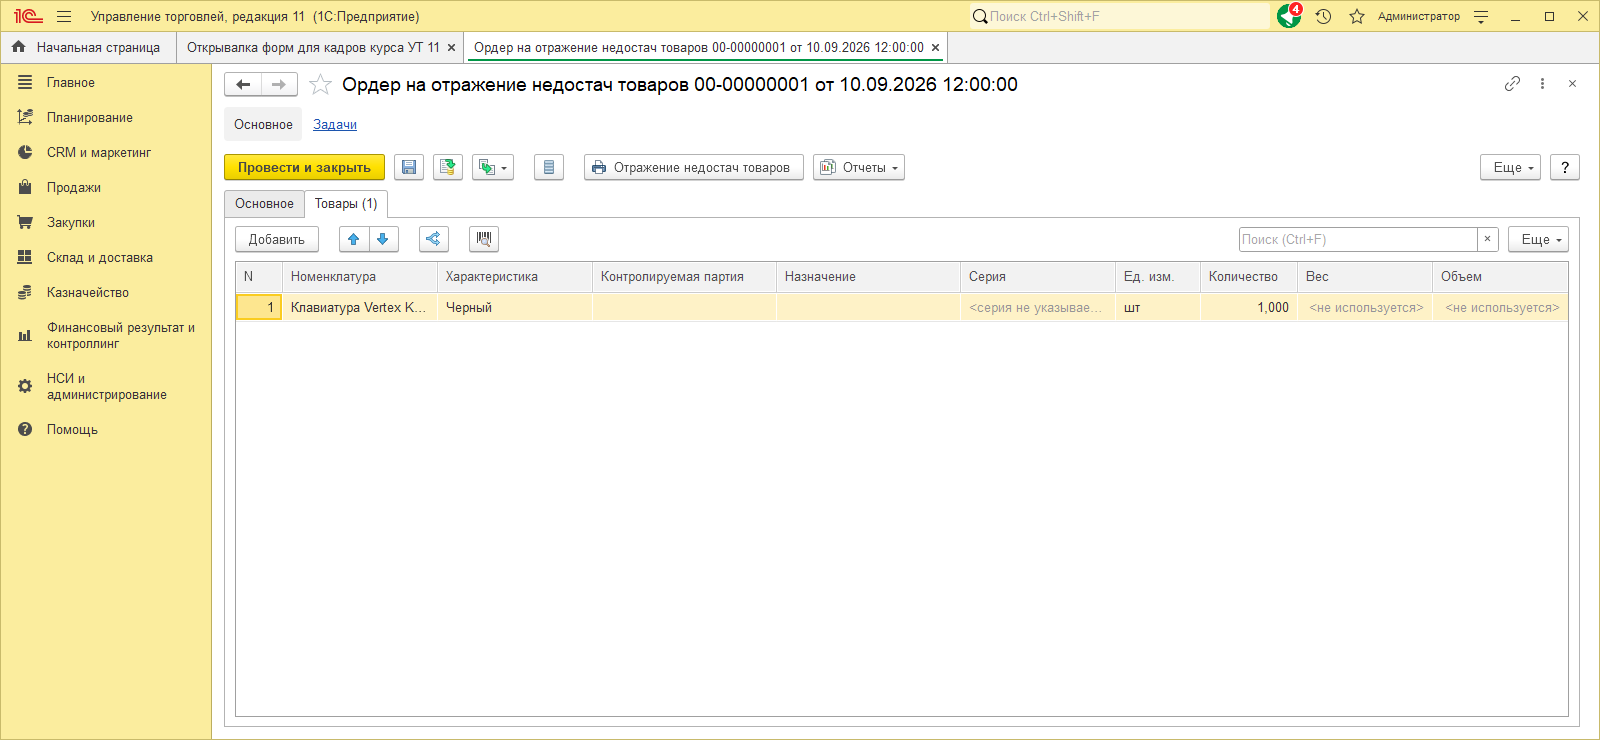Screen dimensions: 1600x740
Task: Click the barcode search icon
Action: tap(484, 240)
